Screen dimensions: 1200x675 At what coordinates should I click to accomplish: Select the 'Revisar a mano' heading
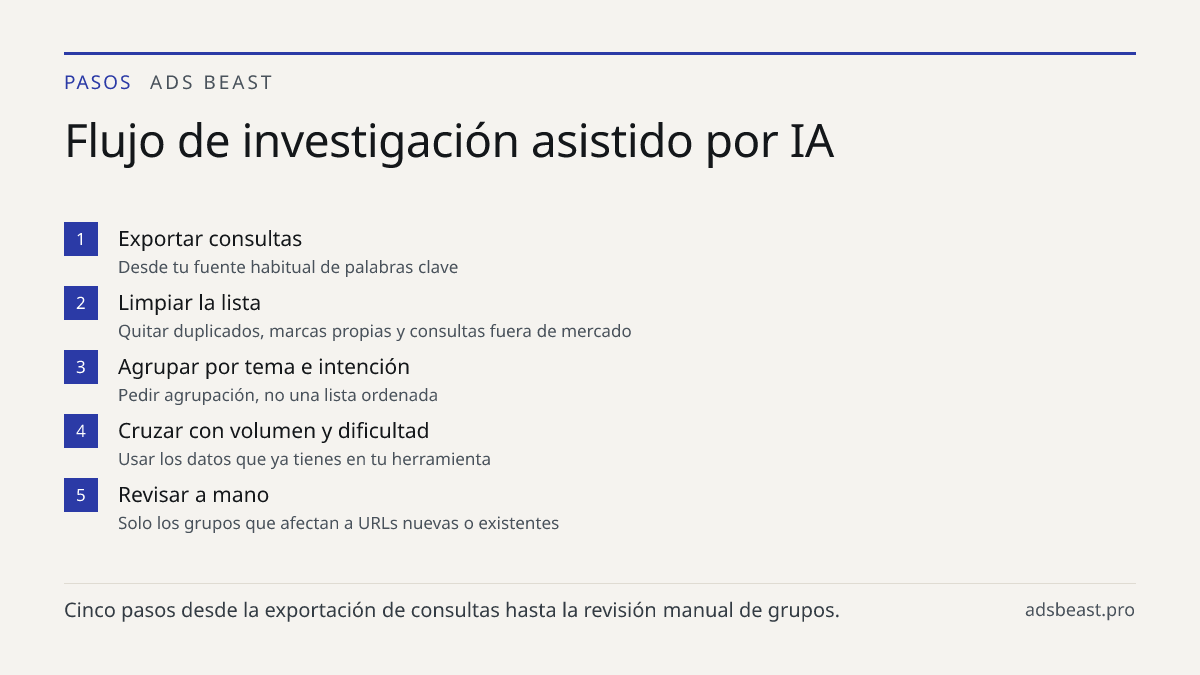(193, 495)
